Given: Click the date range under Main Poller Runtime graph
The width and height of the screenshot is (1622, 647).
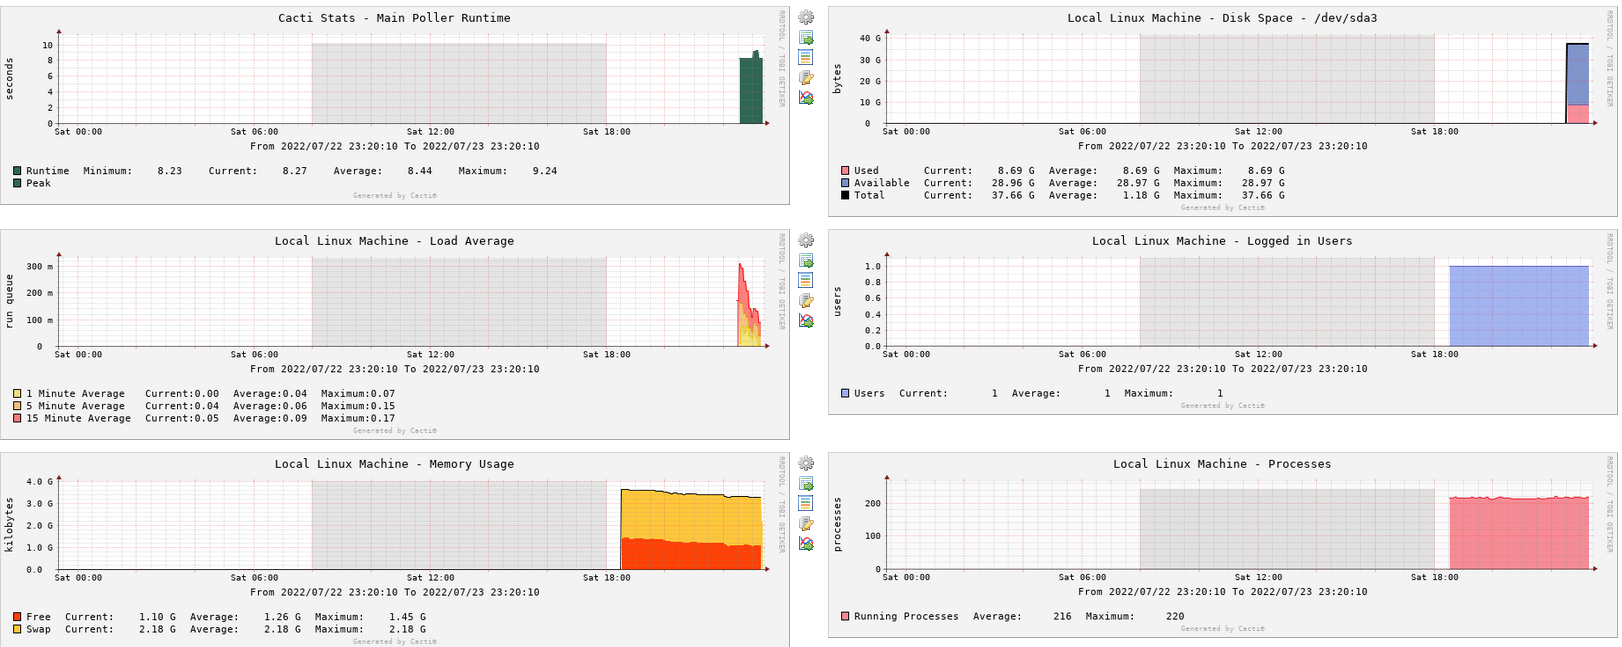Looking at the screenshot, I should click(x=394, y=146).
